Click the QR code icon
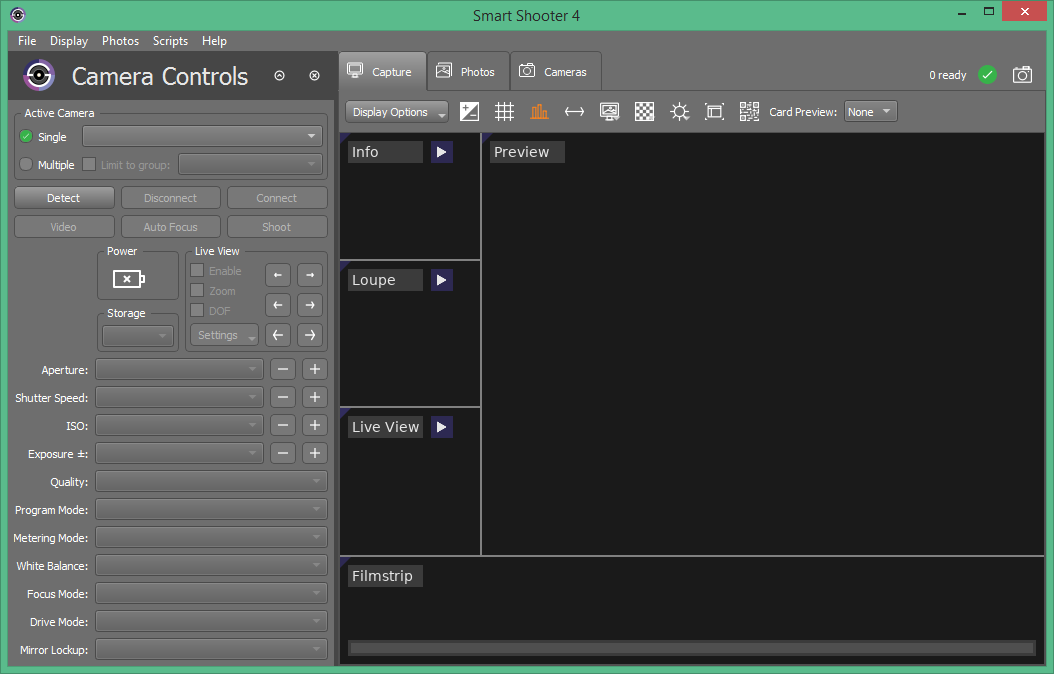The height and width of the screenshot is (674, 1054). [x=749, y=112]
